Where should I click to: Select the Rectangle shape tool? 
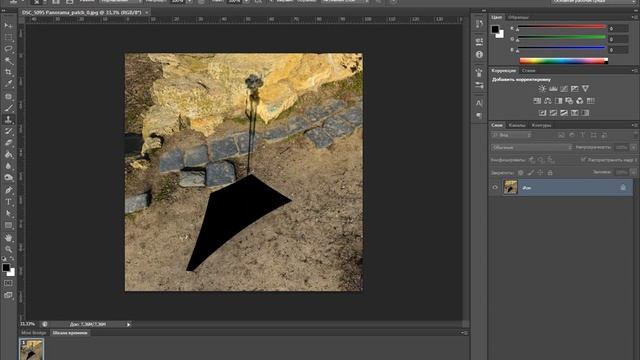pyautogui.click(x=8, y=225)
